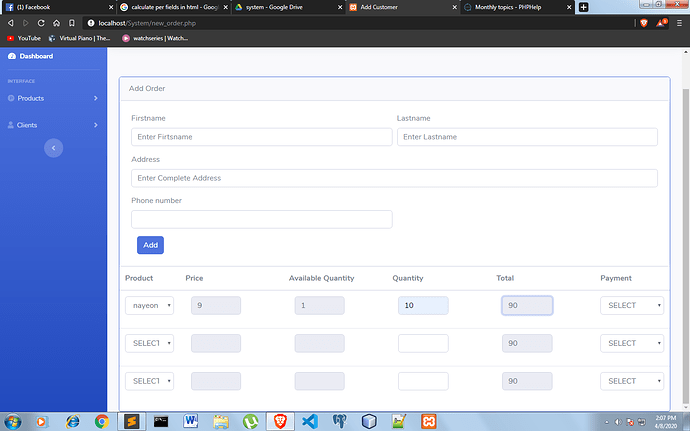Open pgAdmin elephant icon in taskbar
690x431 pixels.
tap(340, 421)
